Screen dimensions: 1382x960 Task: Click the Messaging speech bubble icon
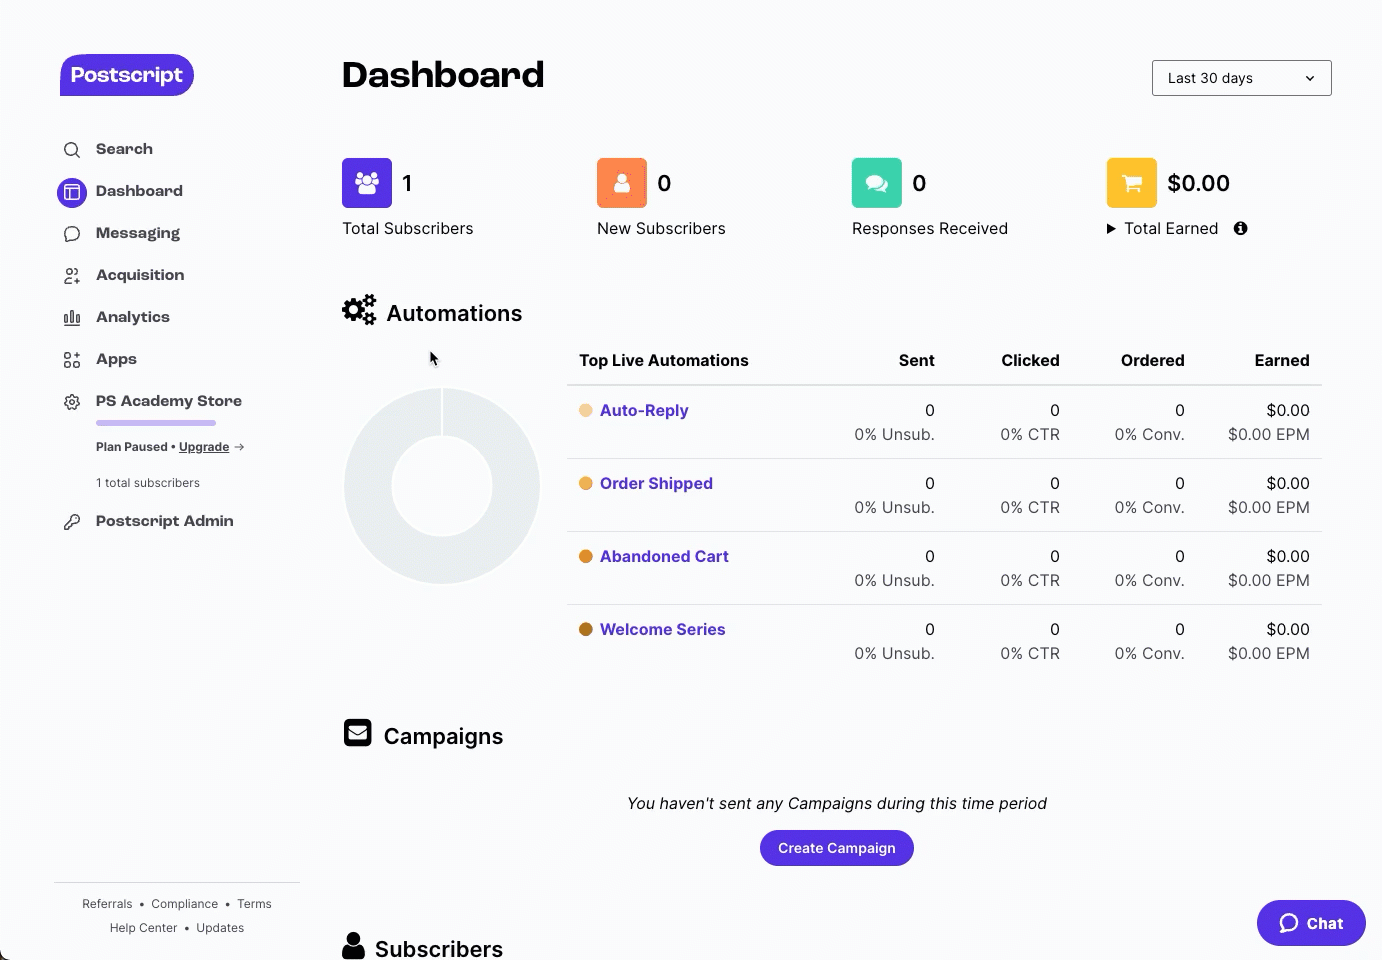point(72,234)
